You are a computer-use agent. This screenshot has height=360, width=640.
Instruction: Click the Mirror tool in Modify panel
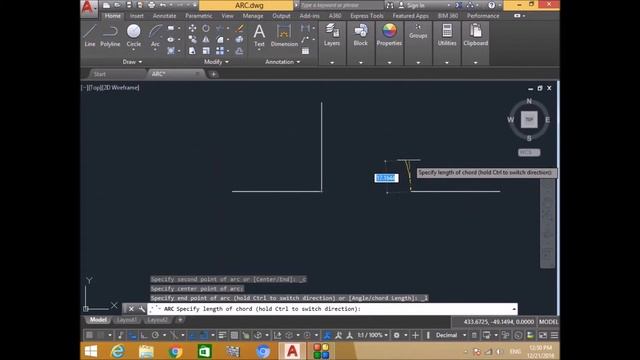coord(206,40)
